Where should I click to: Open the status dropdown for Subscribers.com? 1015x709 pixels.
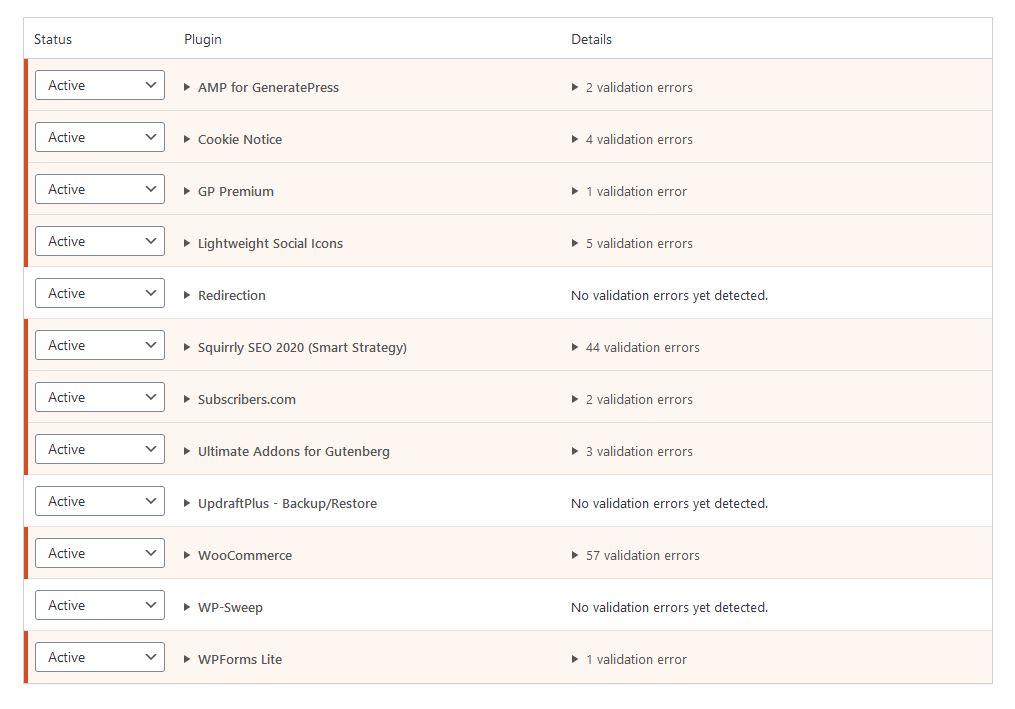tap(100, 397)
